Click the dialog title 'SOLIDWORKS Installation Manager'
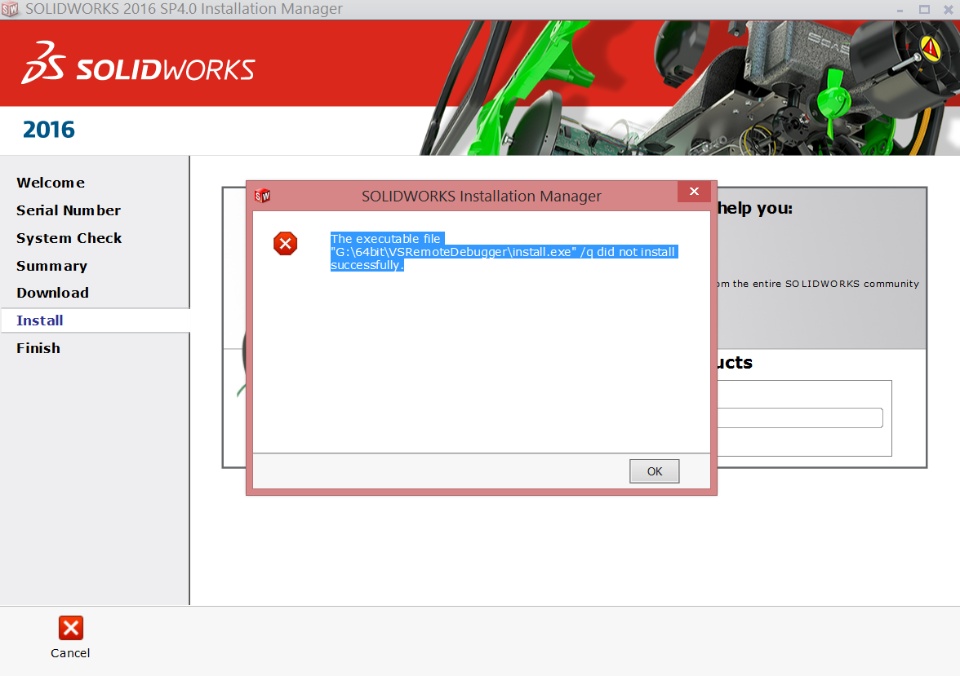Image resolution: width=960 pixels, height=676 pixels. [x=481, y=196]
